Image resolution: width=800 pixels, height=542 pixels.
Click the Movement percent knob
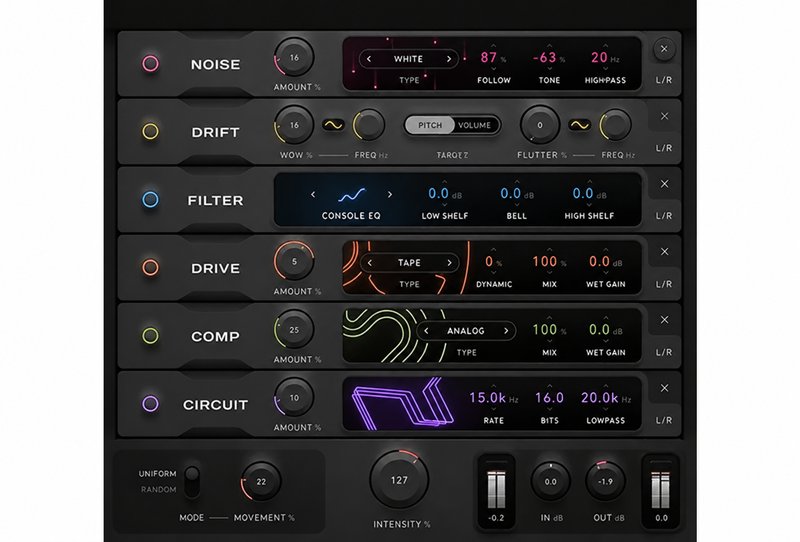point(261,482)
